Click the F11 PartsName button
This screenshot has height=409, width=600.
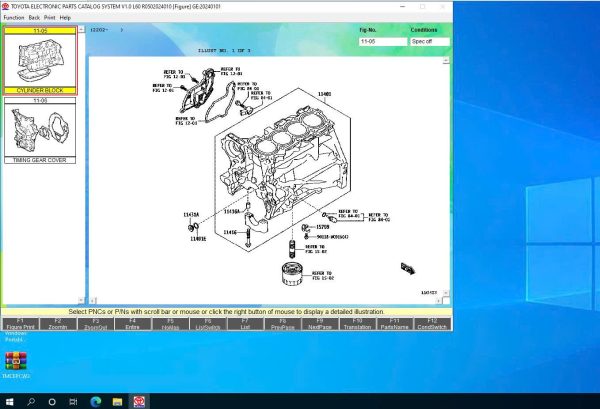pos(395,324)
